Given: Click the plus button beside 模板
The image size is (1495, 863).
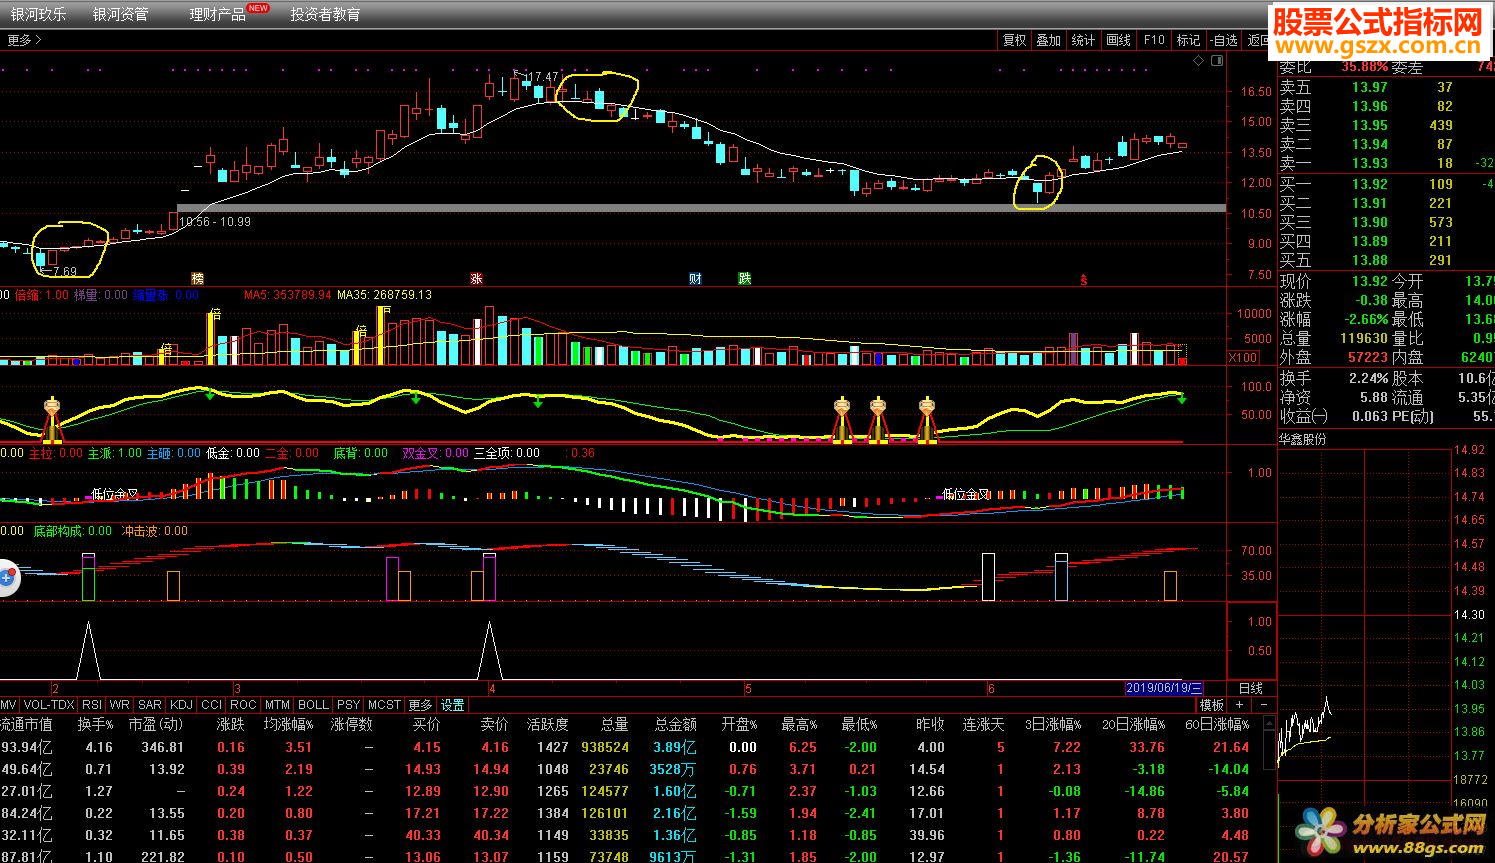Looking at the screenshot, I should pyautogui.click(x=1239, y=705).
